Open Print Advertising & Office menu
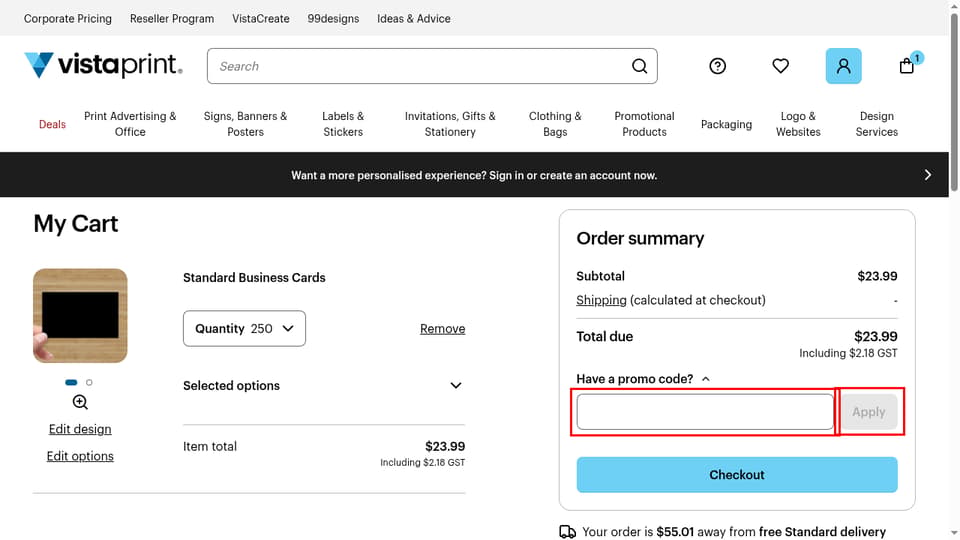This screenshot has height=540, width=960. point(130,124)
